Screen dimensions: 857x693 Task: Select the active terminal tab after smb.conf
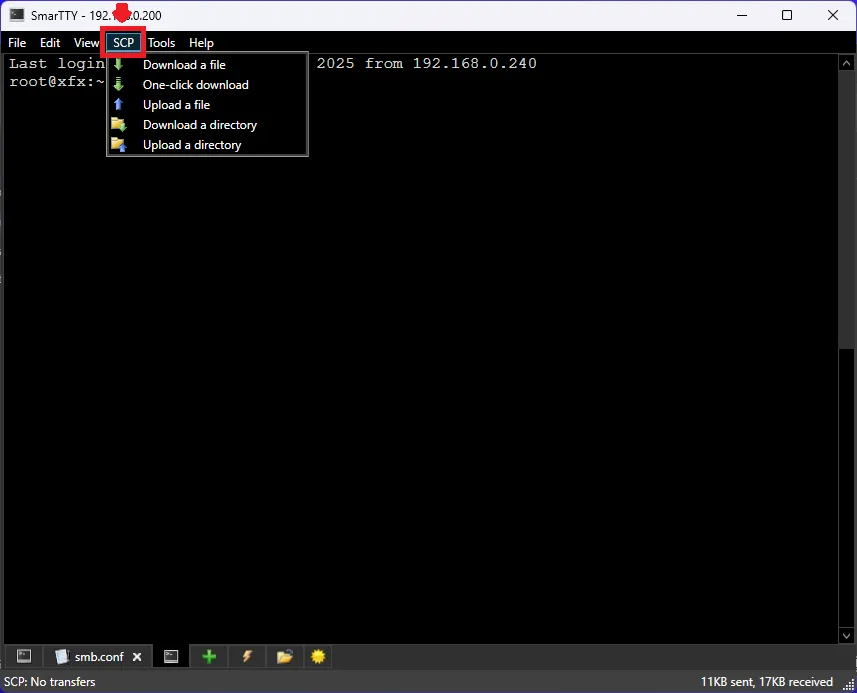[171, 657]
